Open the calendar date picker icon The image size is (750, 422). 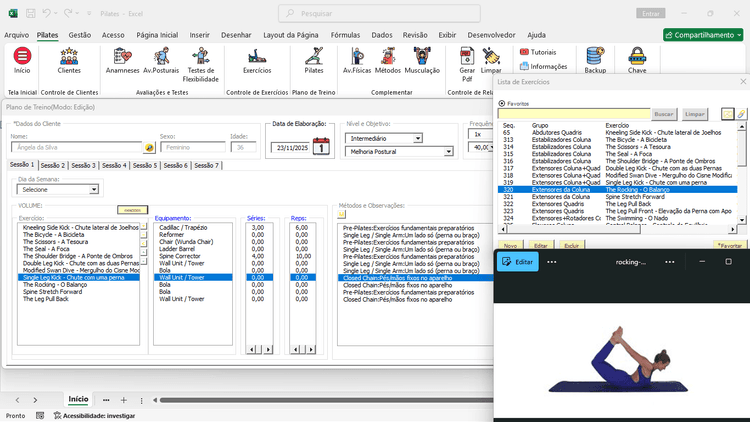click(321, 146)
